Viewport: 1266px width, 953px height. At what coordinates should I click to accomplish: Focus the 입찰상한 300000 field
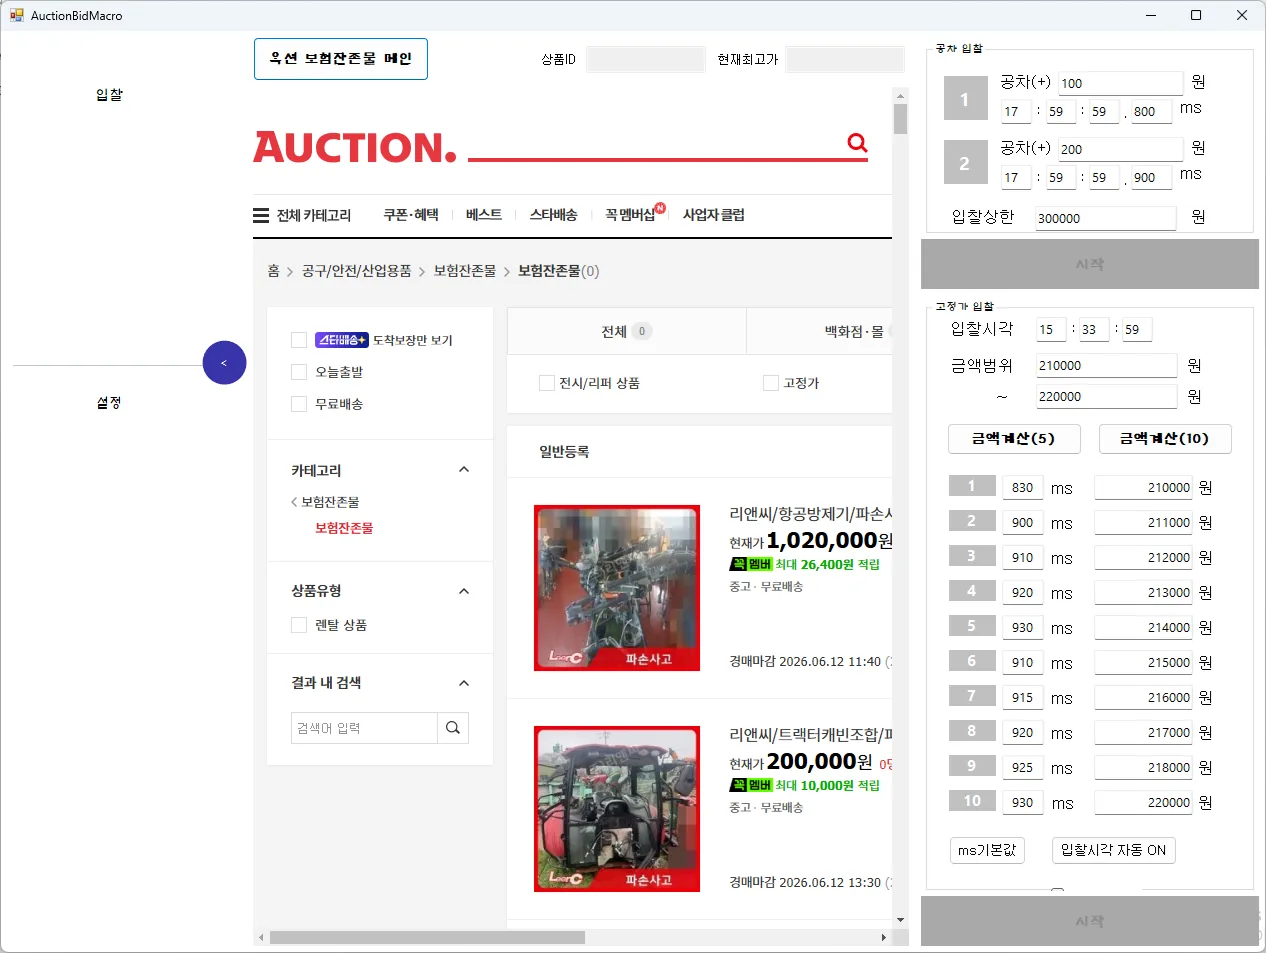(1105, 218)
